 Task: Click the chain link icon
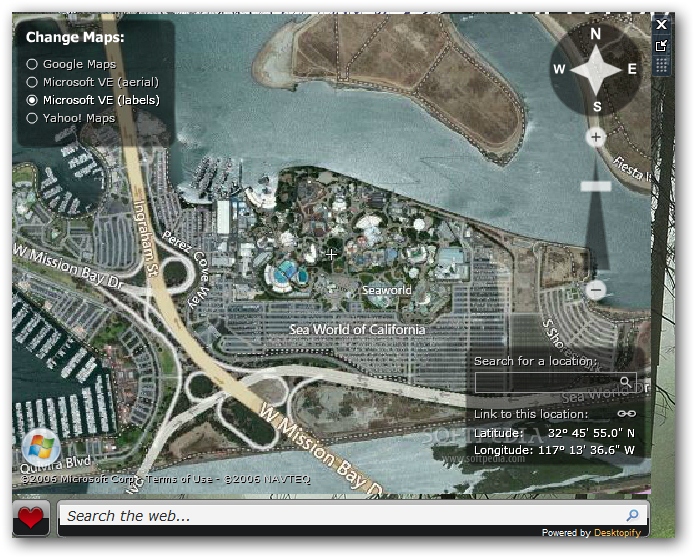coord(626,414)
